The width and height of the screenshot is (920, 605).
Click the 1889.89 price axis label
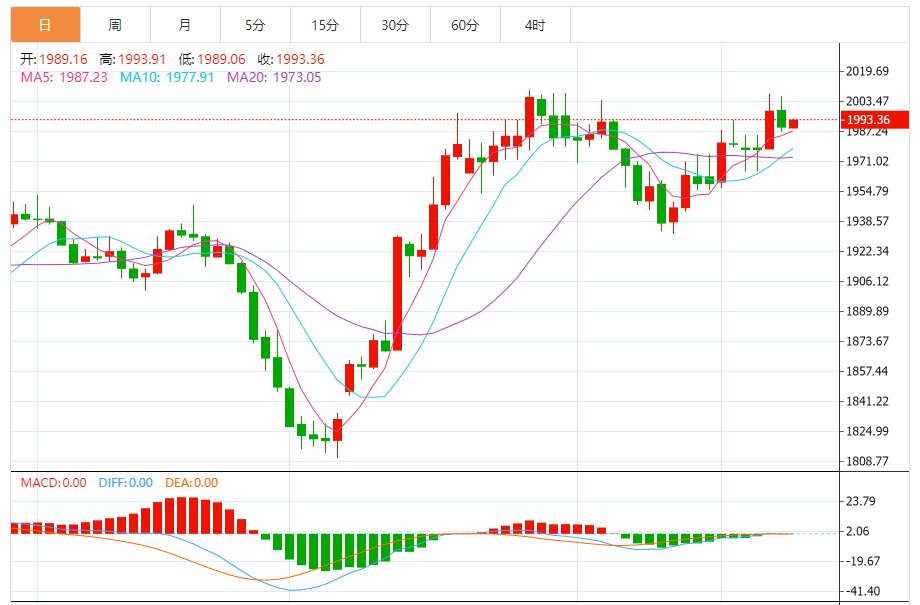(x=867, y=312)
